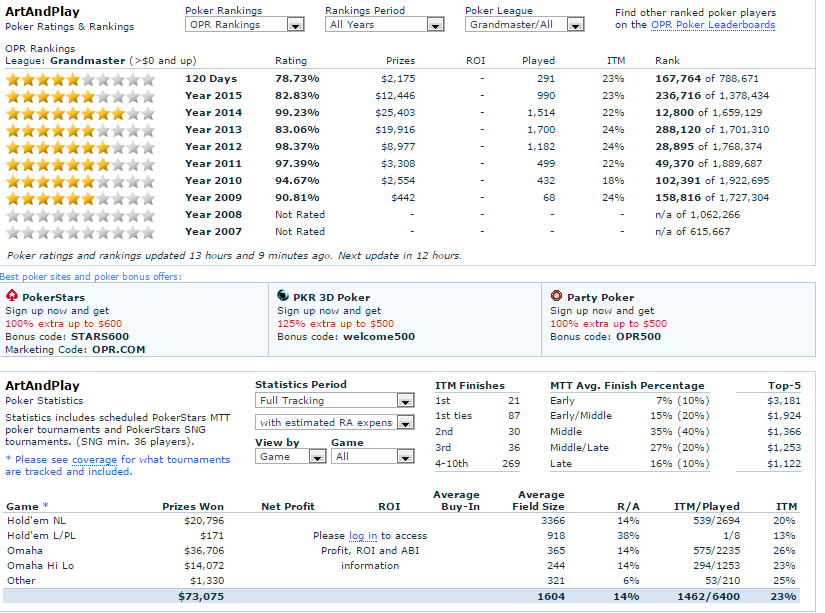Click the 4-10th finishes count 269
The height and width of the screenshot is (613, 825).
[511, 464]
